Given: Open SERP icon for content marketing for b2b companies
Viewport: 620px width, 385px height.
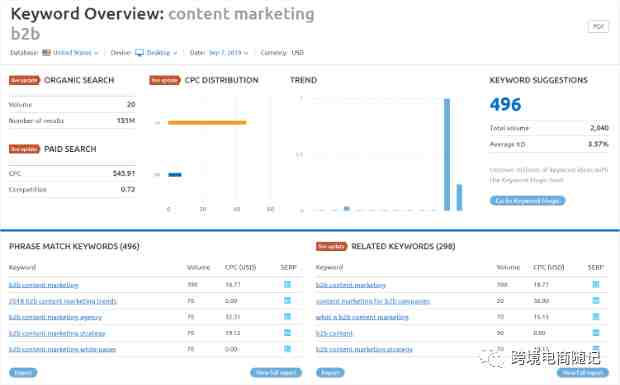Looking at the screenshot, I should point(596,300).
